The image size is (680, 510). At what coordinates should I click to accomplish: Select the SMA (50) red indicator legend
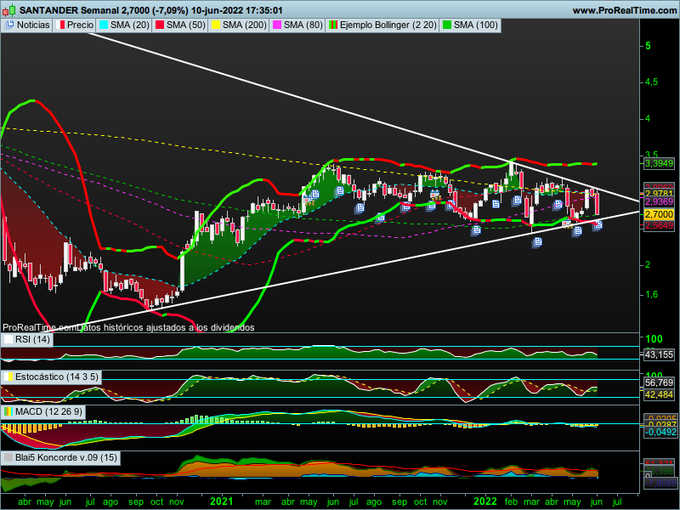pos(180,25)
